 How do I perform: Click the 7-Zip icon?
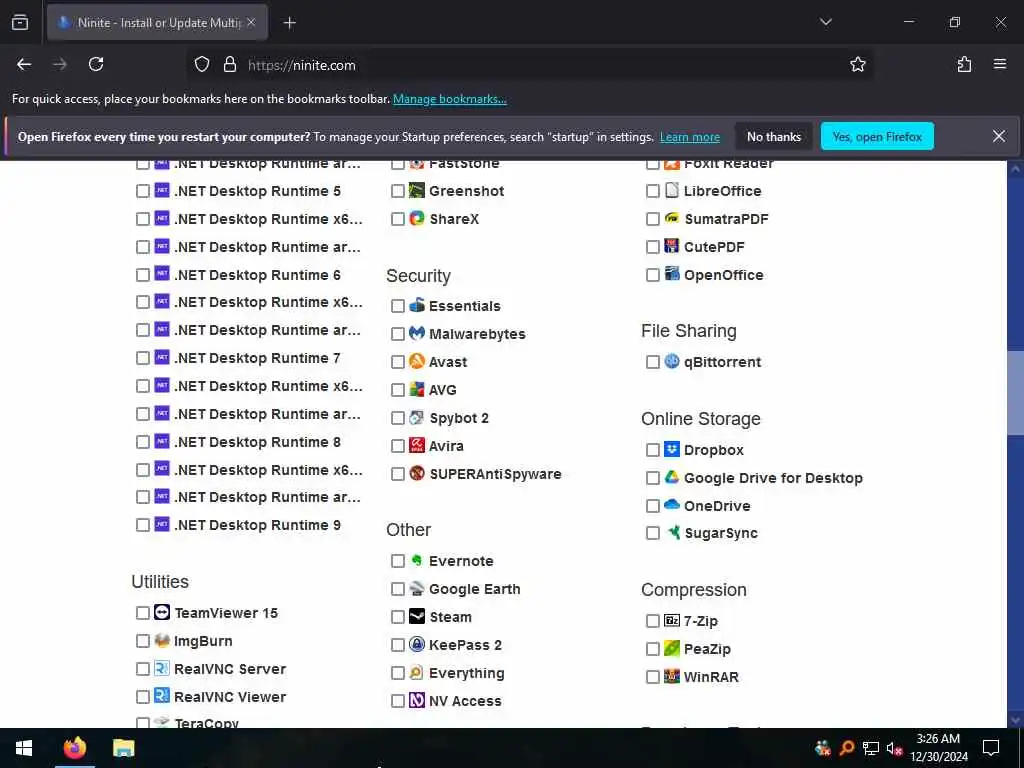672,620
